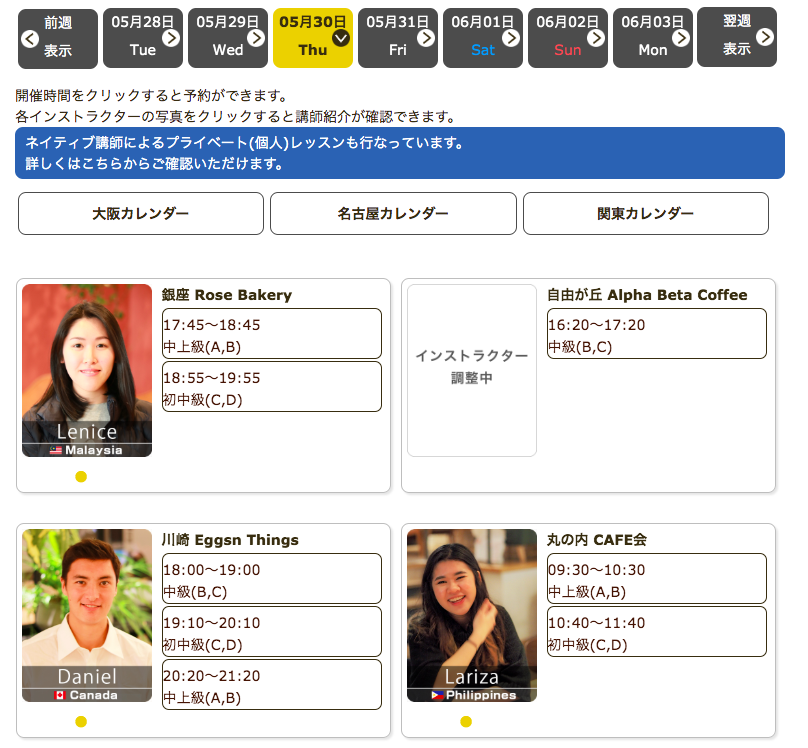
Task: Click the previous week arrow icon
Action: click(29, 39)
